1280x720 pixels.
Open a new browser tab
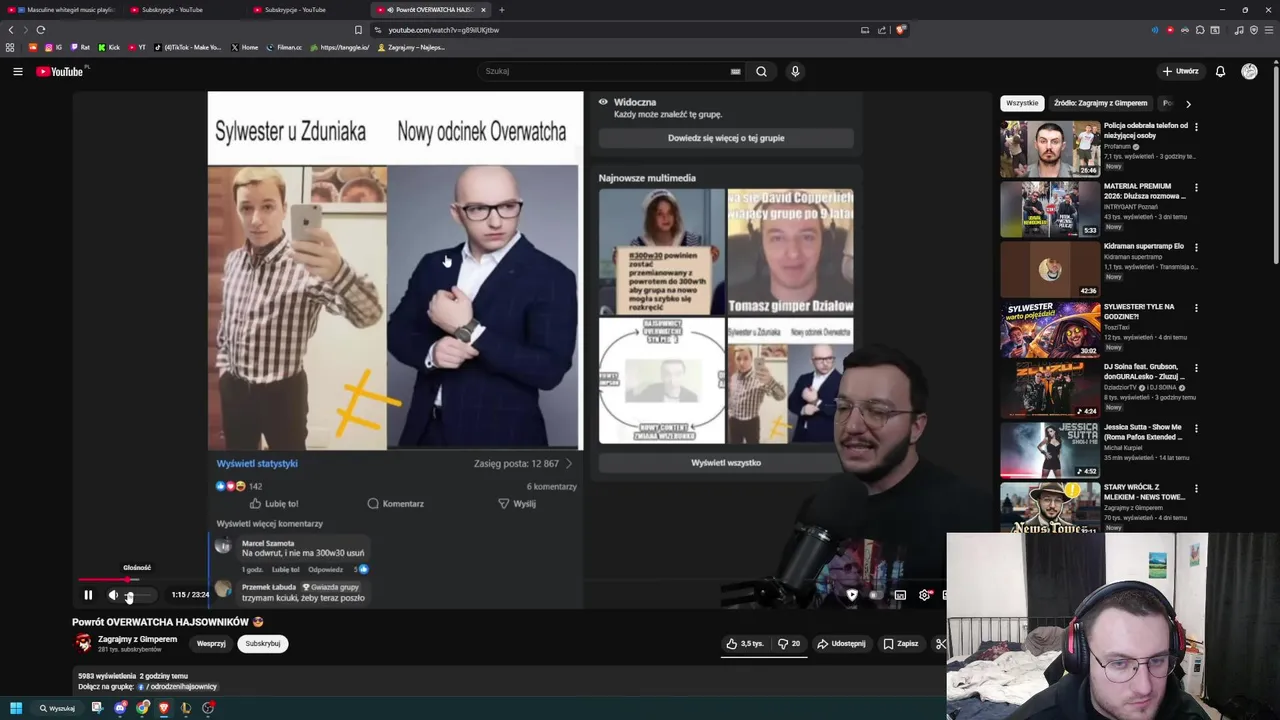click(x=502, y=10)
